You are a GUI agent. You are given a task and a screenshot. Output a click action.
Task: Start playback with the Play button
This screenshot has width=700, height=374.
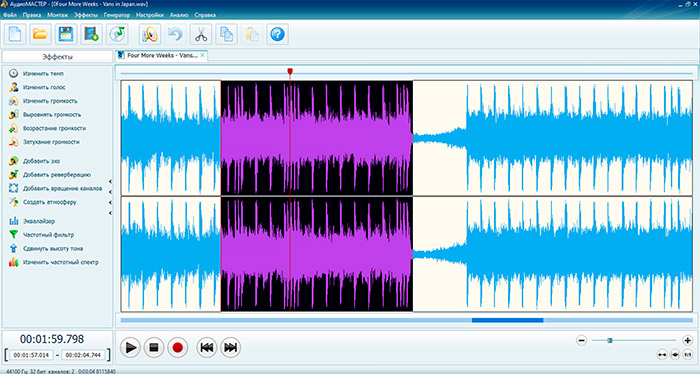point(130,347)
